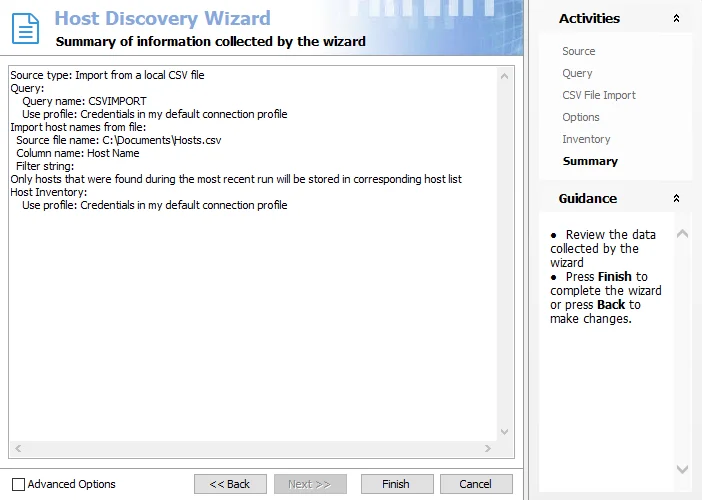Viewport: 702px width, 500px height.
Task: Collapse the Guidance panel
Action: coord(676,198)
